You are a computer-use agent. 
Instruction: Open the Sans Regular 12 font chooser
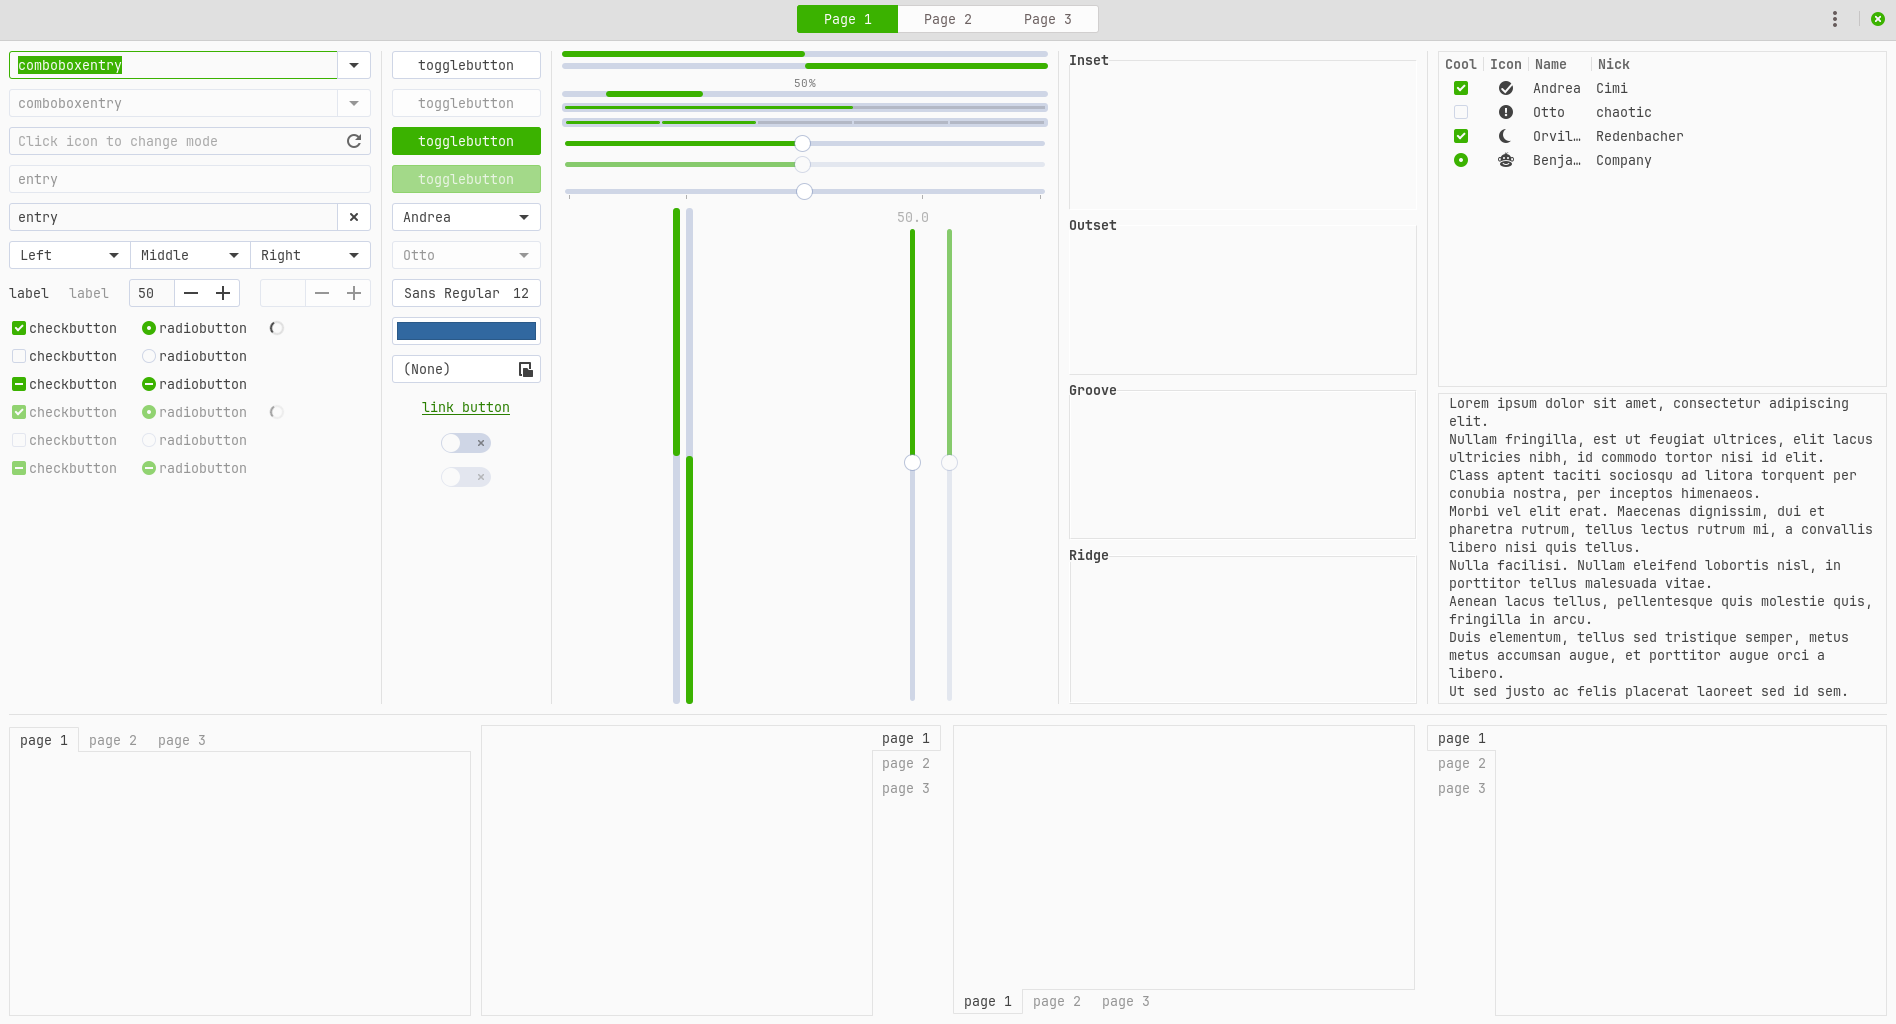(466, 293)
